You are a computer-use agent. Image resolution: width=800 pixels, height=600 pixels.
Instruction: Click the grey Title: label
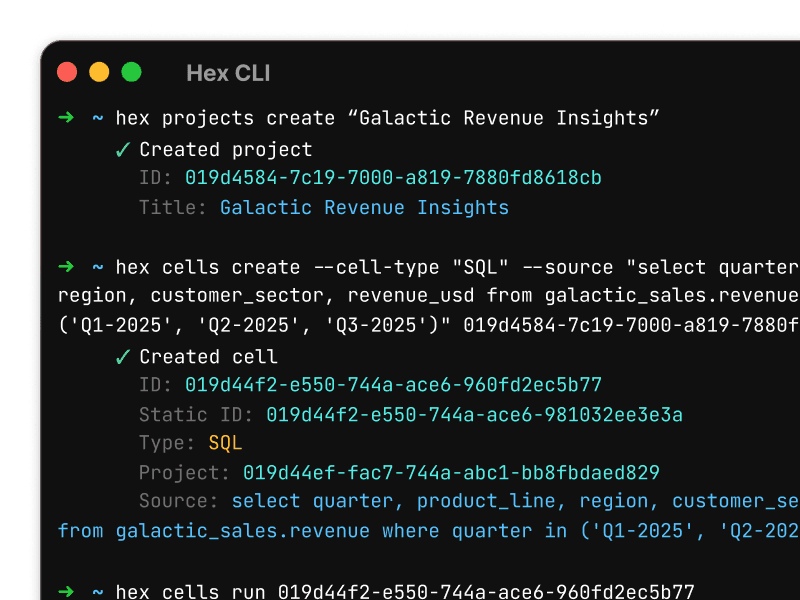click(x=173, y=208)
